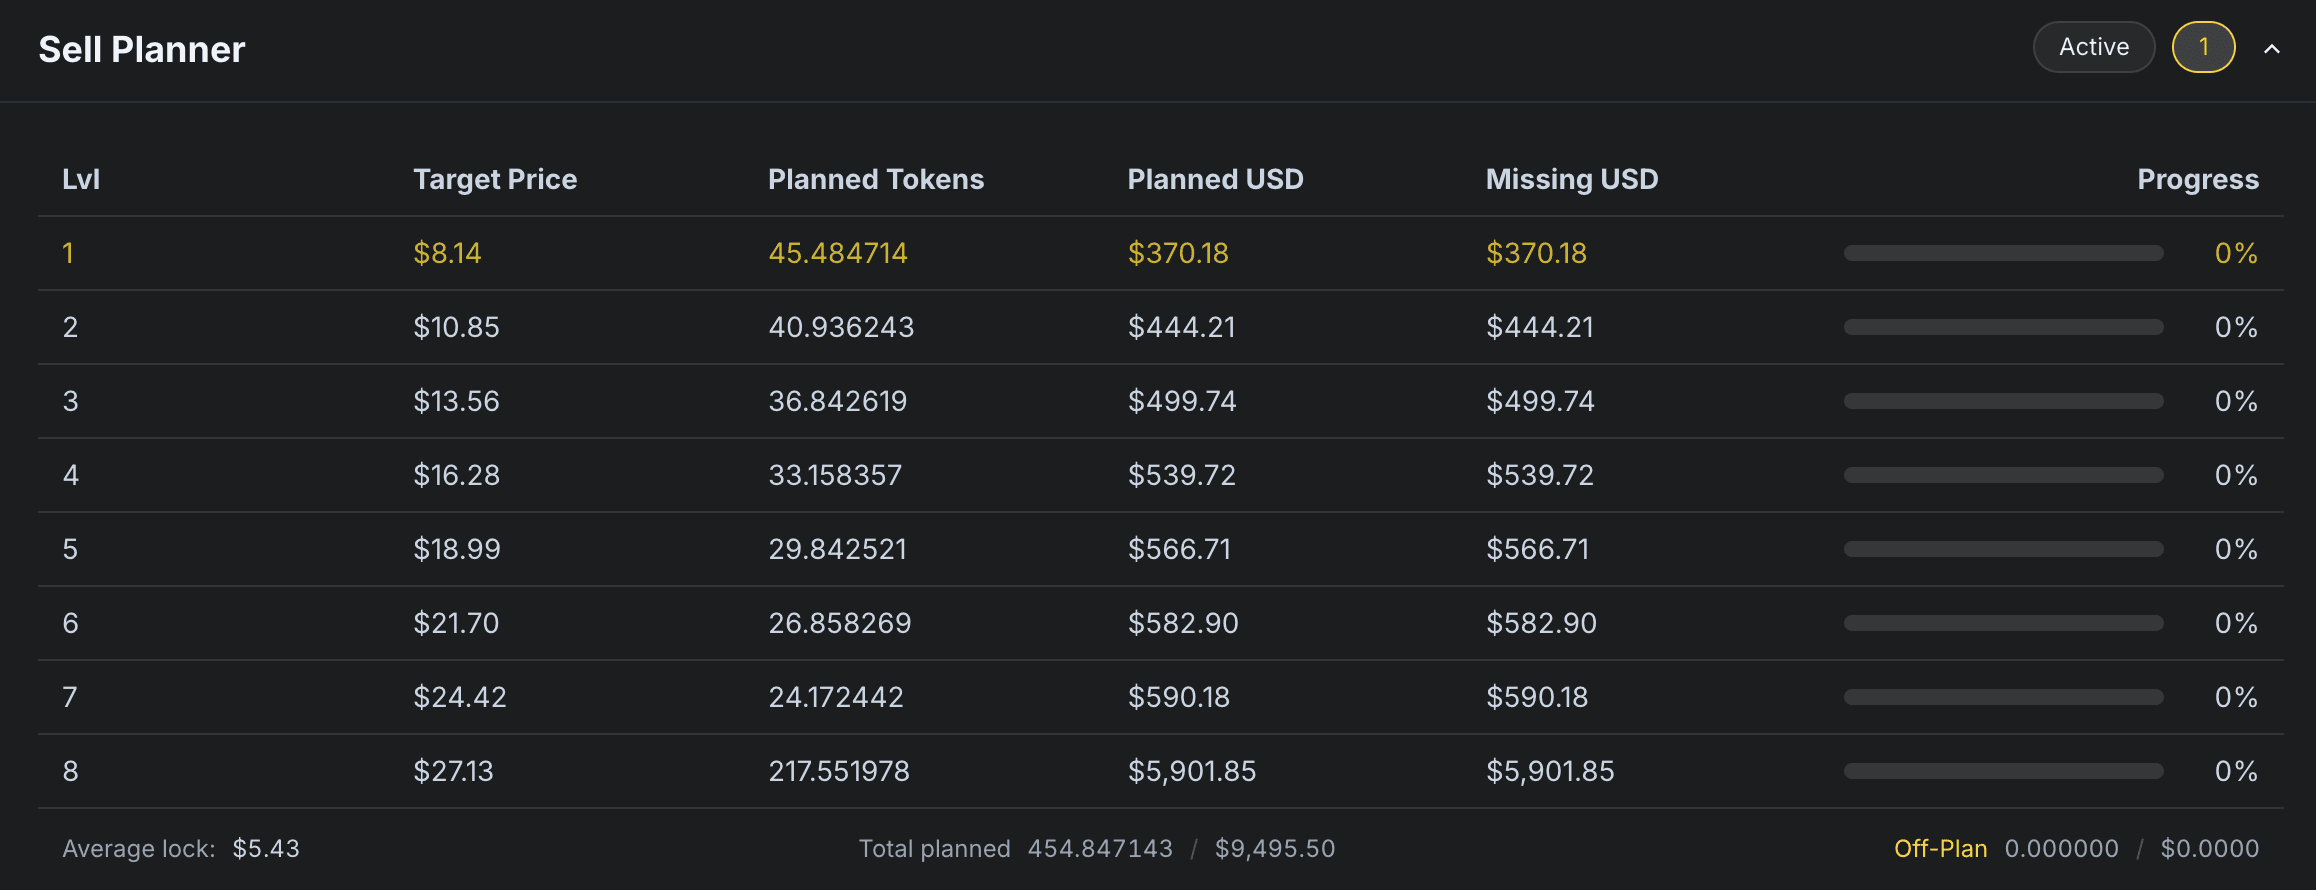Click the Progress column header

[2197, 179]
